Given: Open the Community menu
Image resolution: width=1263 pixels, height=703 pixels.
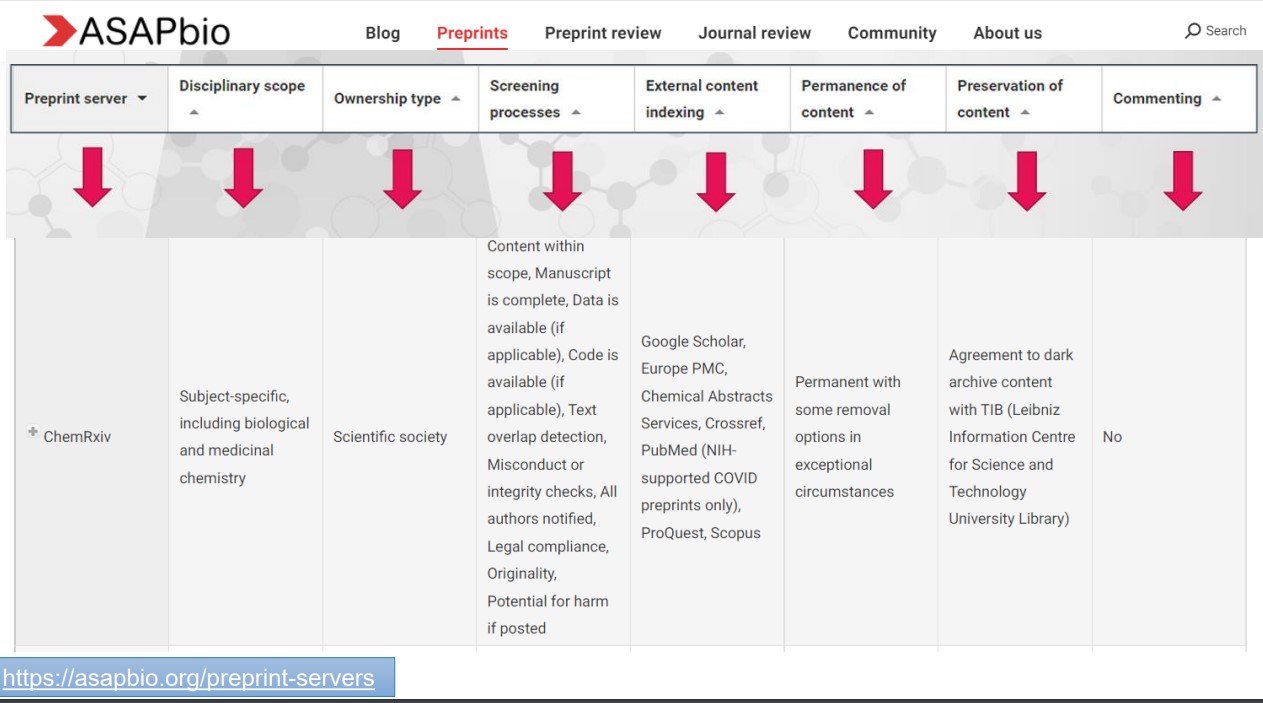Looking at the screenshot, I should click(891, 33).
